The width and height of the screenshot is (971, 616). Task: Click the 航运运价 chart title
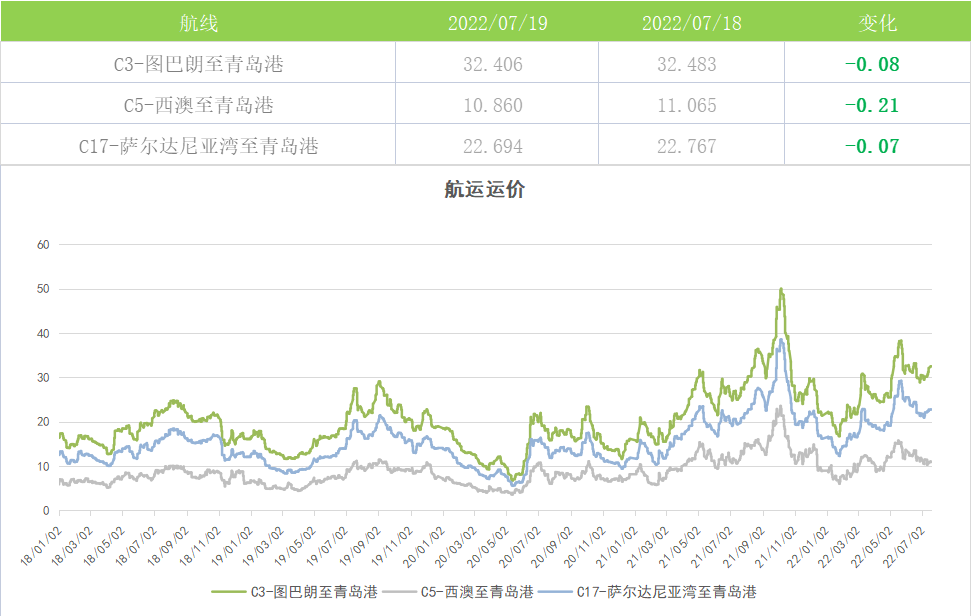click(x=484, y=190)
